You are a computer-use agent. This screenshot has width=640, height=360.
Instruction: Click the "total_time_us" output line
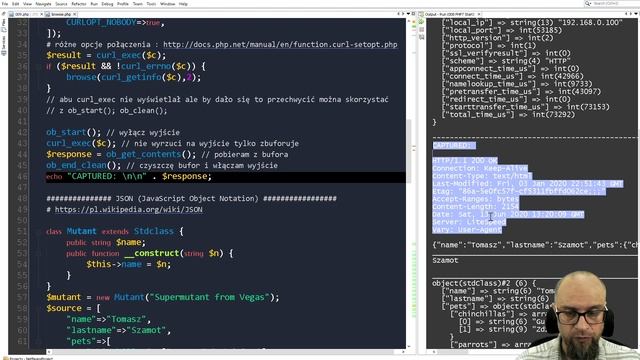[509, 115]
